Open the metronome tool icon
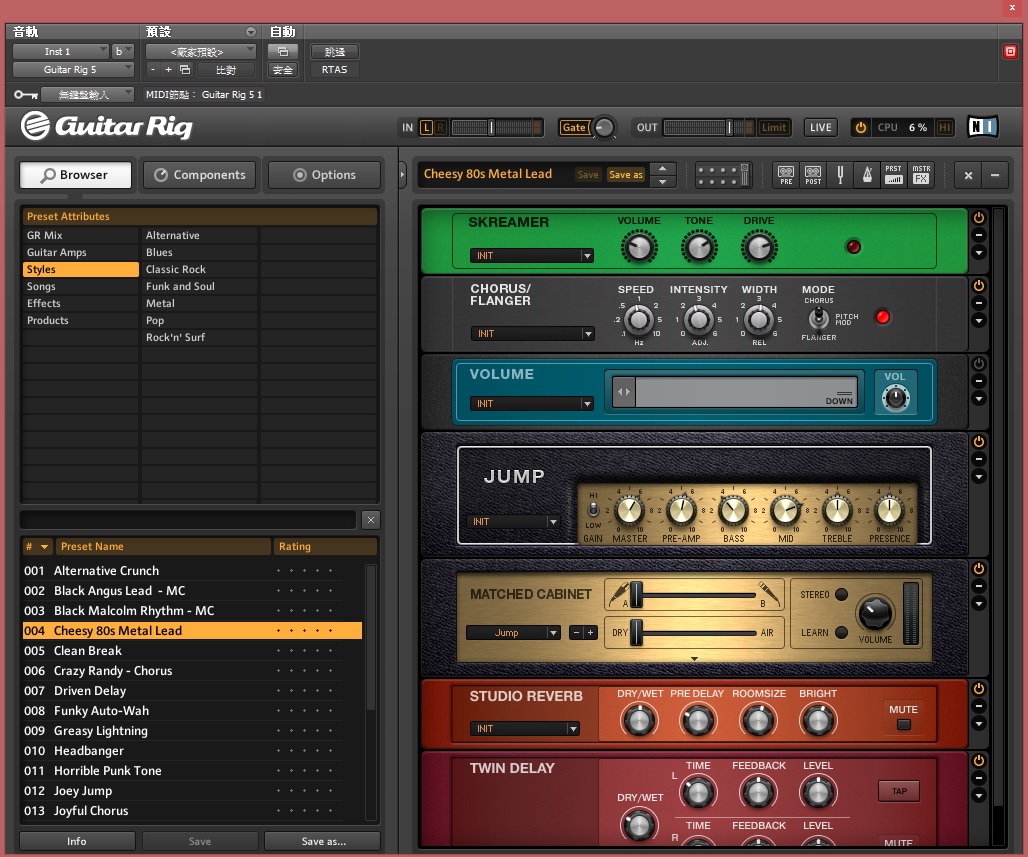The width and height of the screenshot is (1028, 857). 867,175
